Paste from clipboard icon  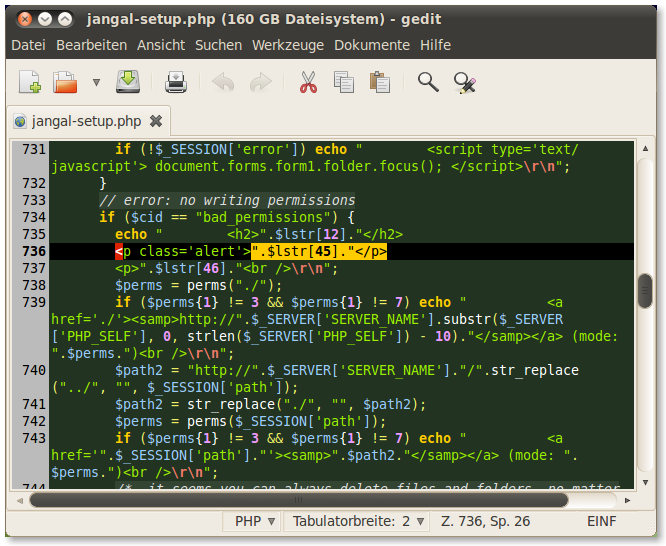pos(380,82)
